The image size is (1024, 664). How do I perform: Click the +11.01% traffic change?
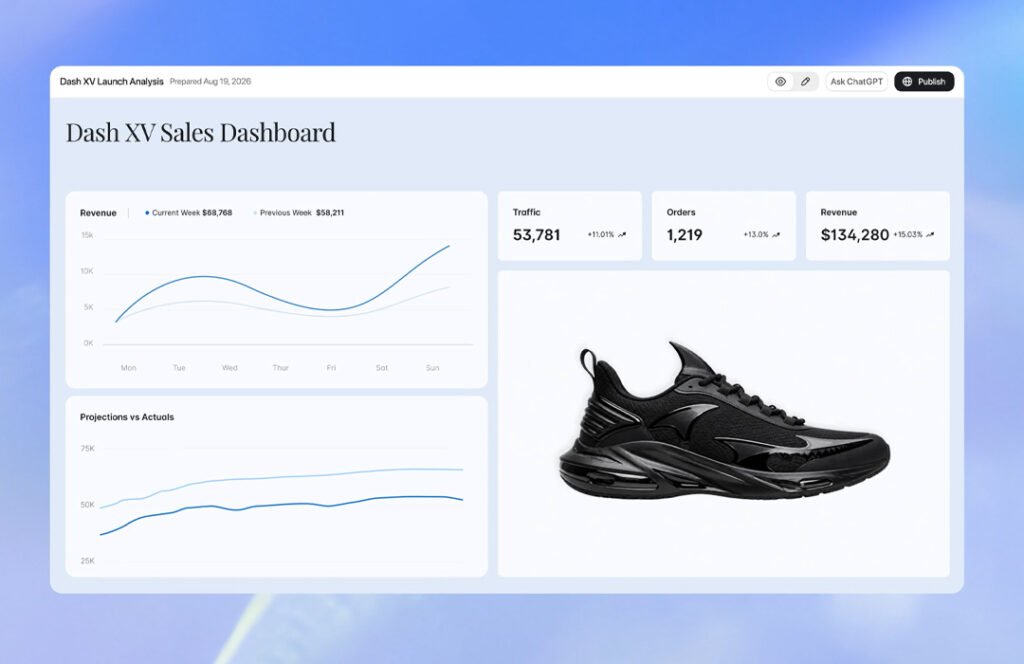[601, 234]
